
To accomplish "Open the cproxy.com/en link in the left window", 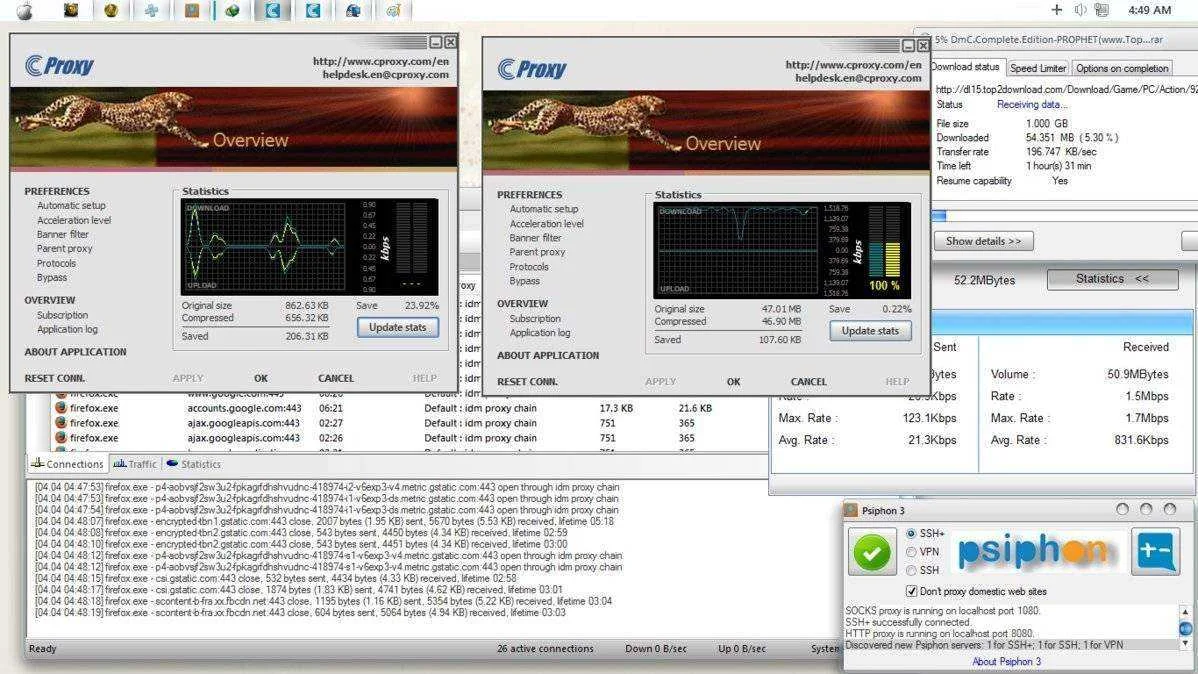I will (x=380, y=61).
